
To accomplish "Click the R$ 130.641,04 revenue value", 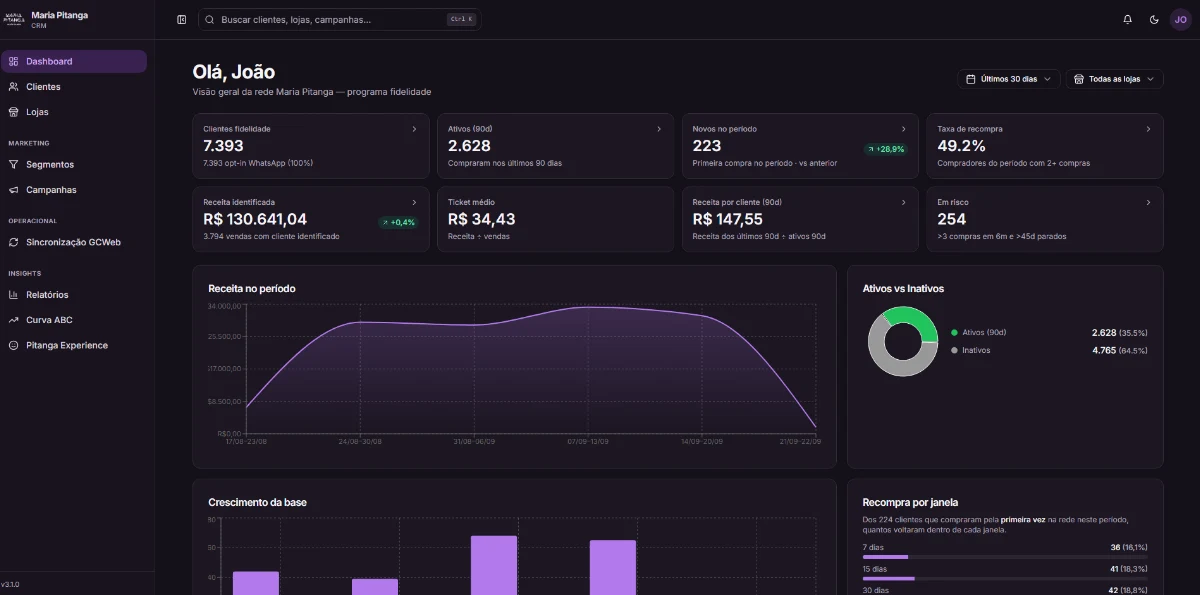I will pyautogui.click(x=255, y=219).
